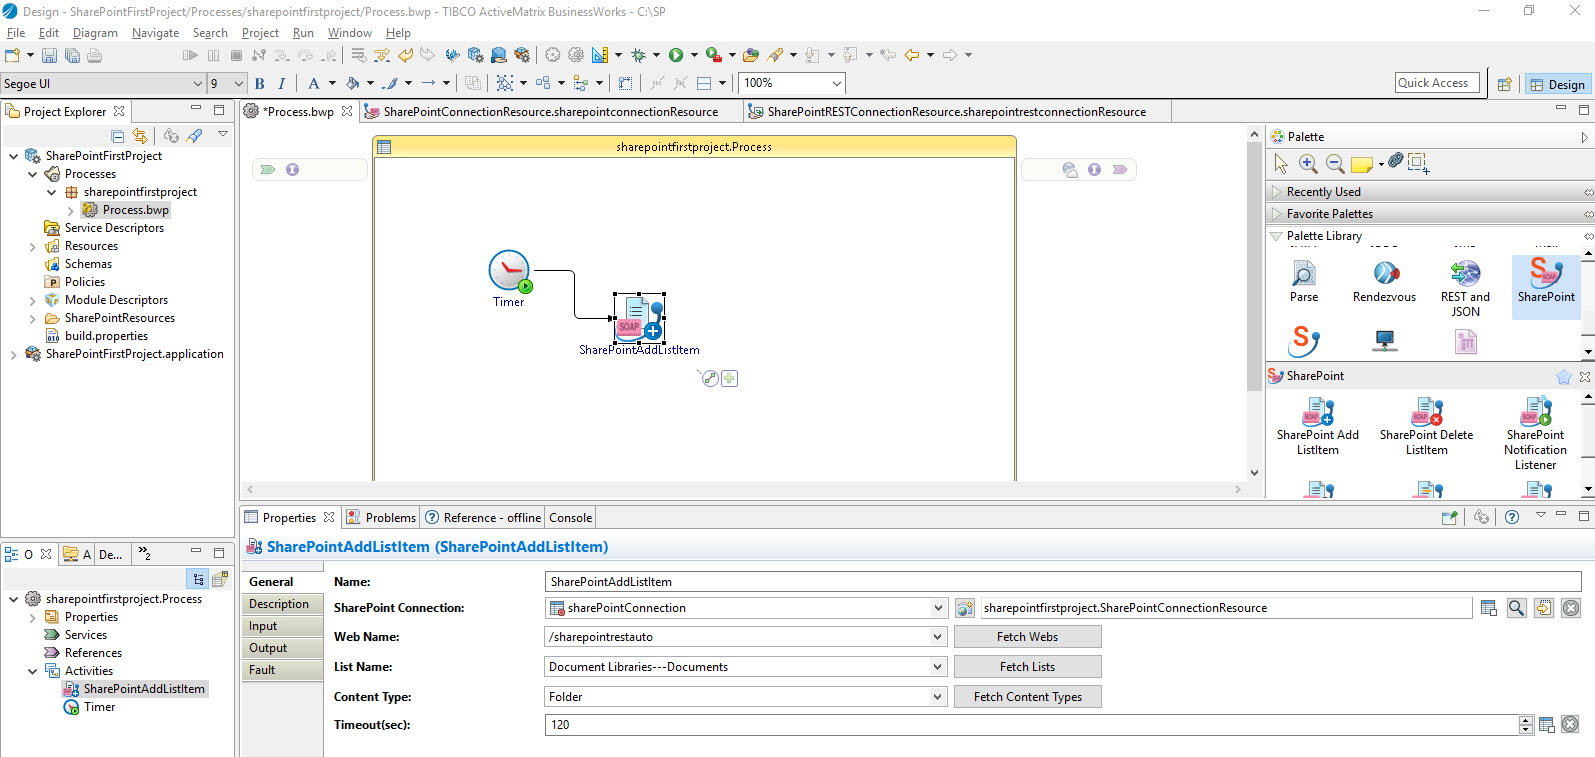Pick SharePoint Delete ListItem from the palette
This screenshot has width=1595, height=757.
[1427, 427]
